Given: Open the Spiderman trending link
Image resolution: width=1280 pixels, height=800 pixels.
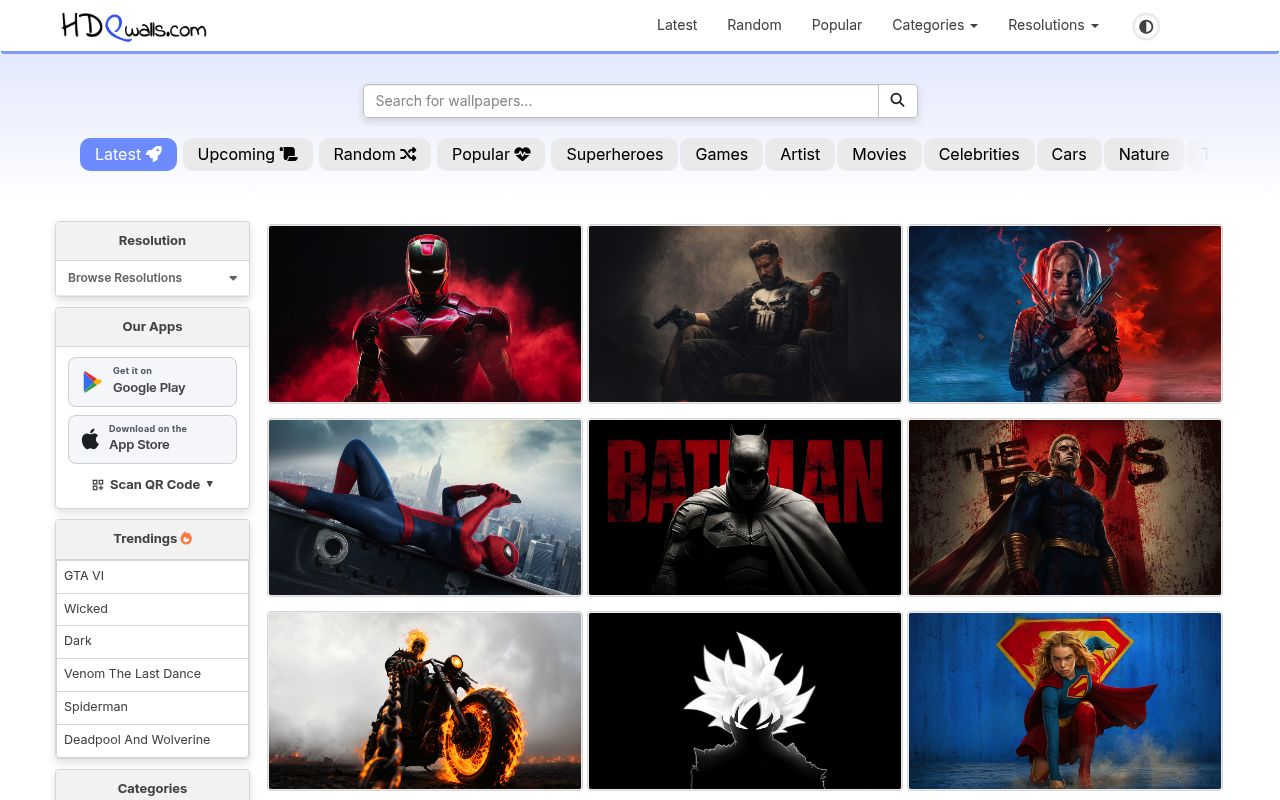Looking at the screenshot, I should [152, 707].
